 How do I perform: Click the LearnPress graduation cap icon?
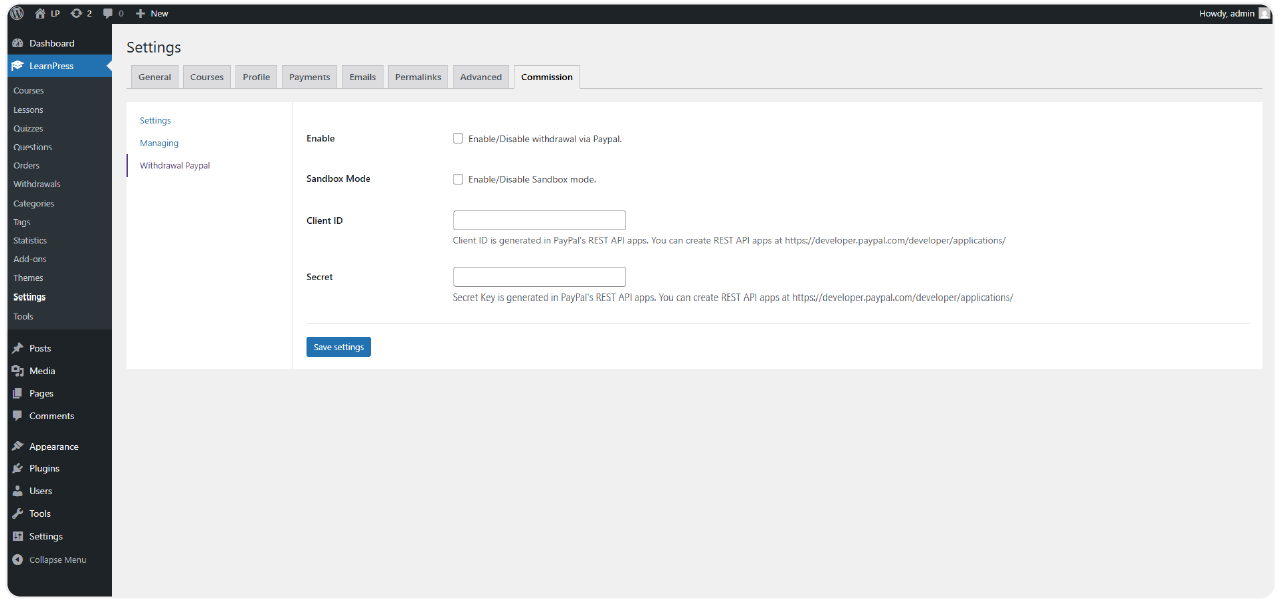[x=17, y=65]
